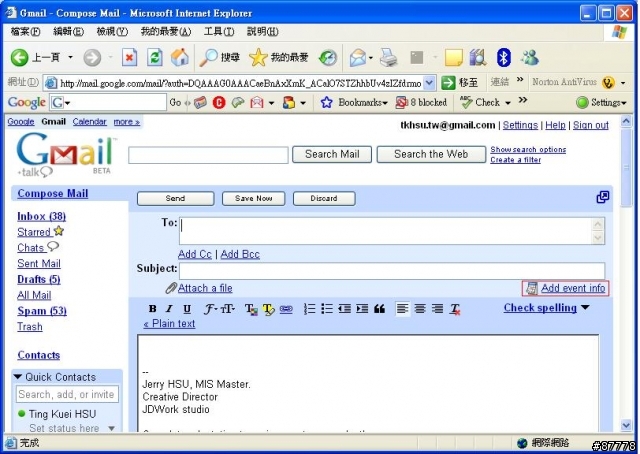This screenshot has width=640, height=454.
Task: Click in the To recipients field
Action: pyautogui.click(x=386, y=231)
